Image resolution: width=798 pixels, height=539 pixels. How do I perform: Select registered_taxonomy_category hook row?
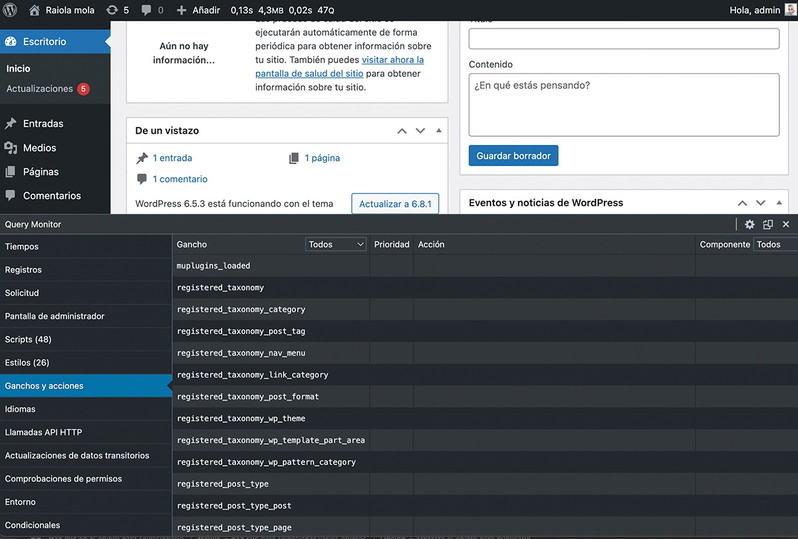pos(485,310)
